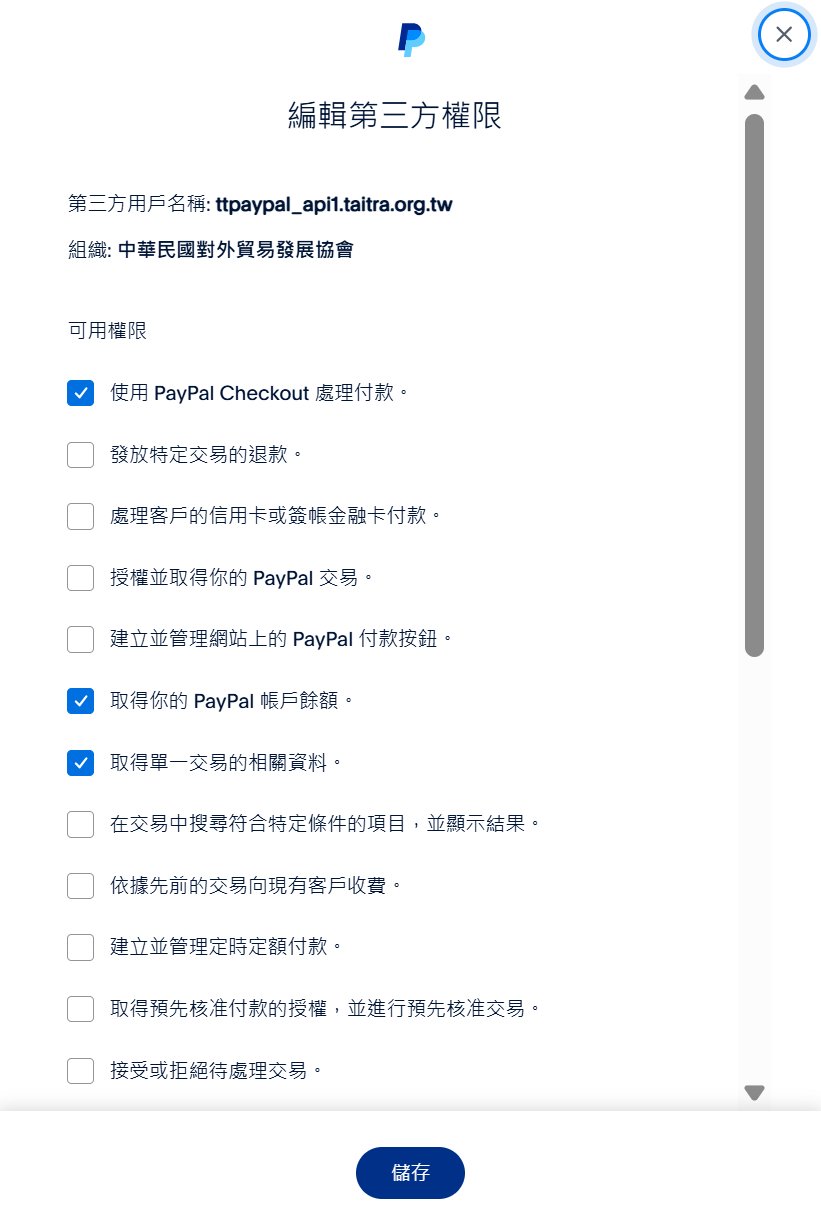
Task: Enable 接受或拒絕待處理交易 checkbox
Action: click(x=81, y=1070)
